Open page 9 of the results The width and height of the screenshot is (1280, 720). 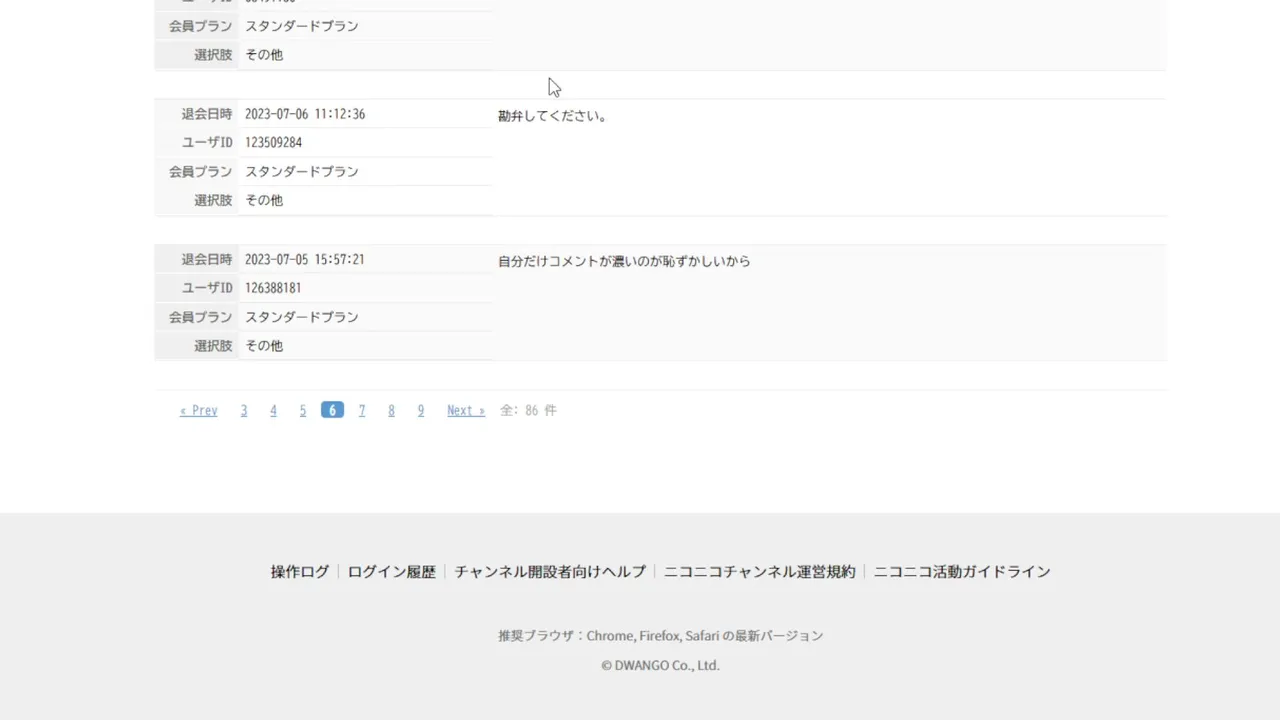[x=421, y=411]
